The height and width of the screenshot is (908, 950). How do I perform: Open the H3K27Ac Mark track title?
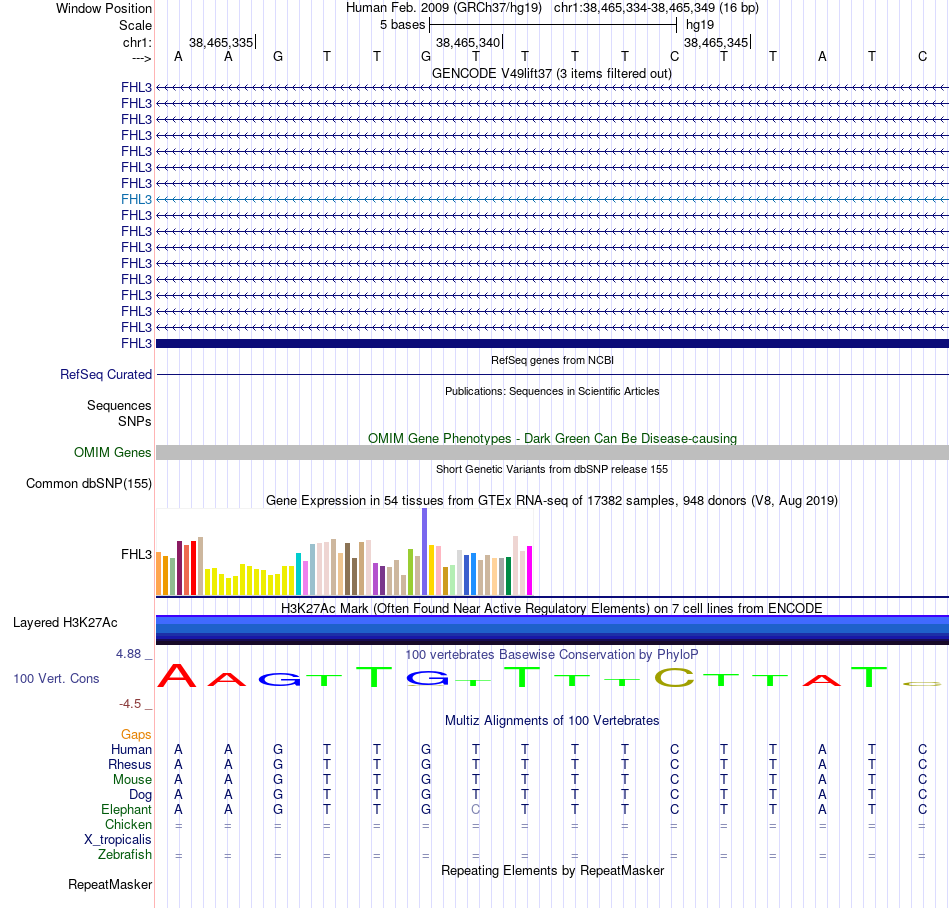click(552, 608)
